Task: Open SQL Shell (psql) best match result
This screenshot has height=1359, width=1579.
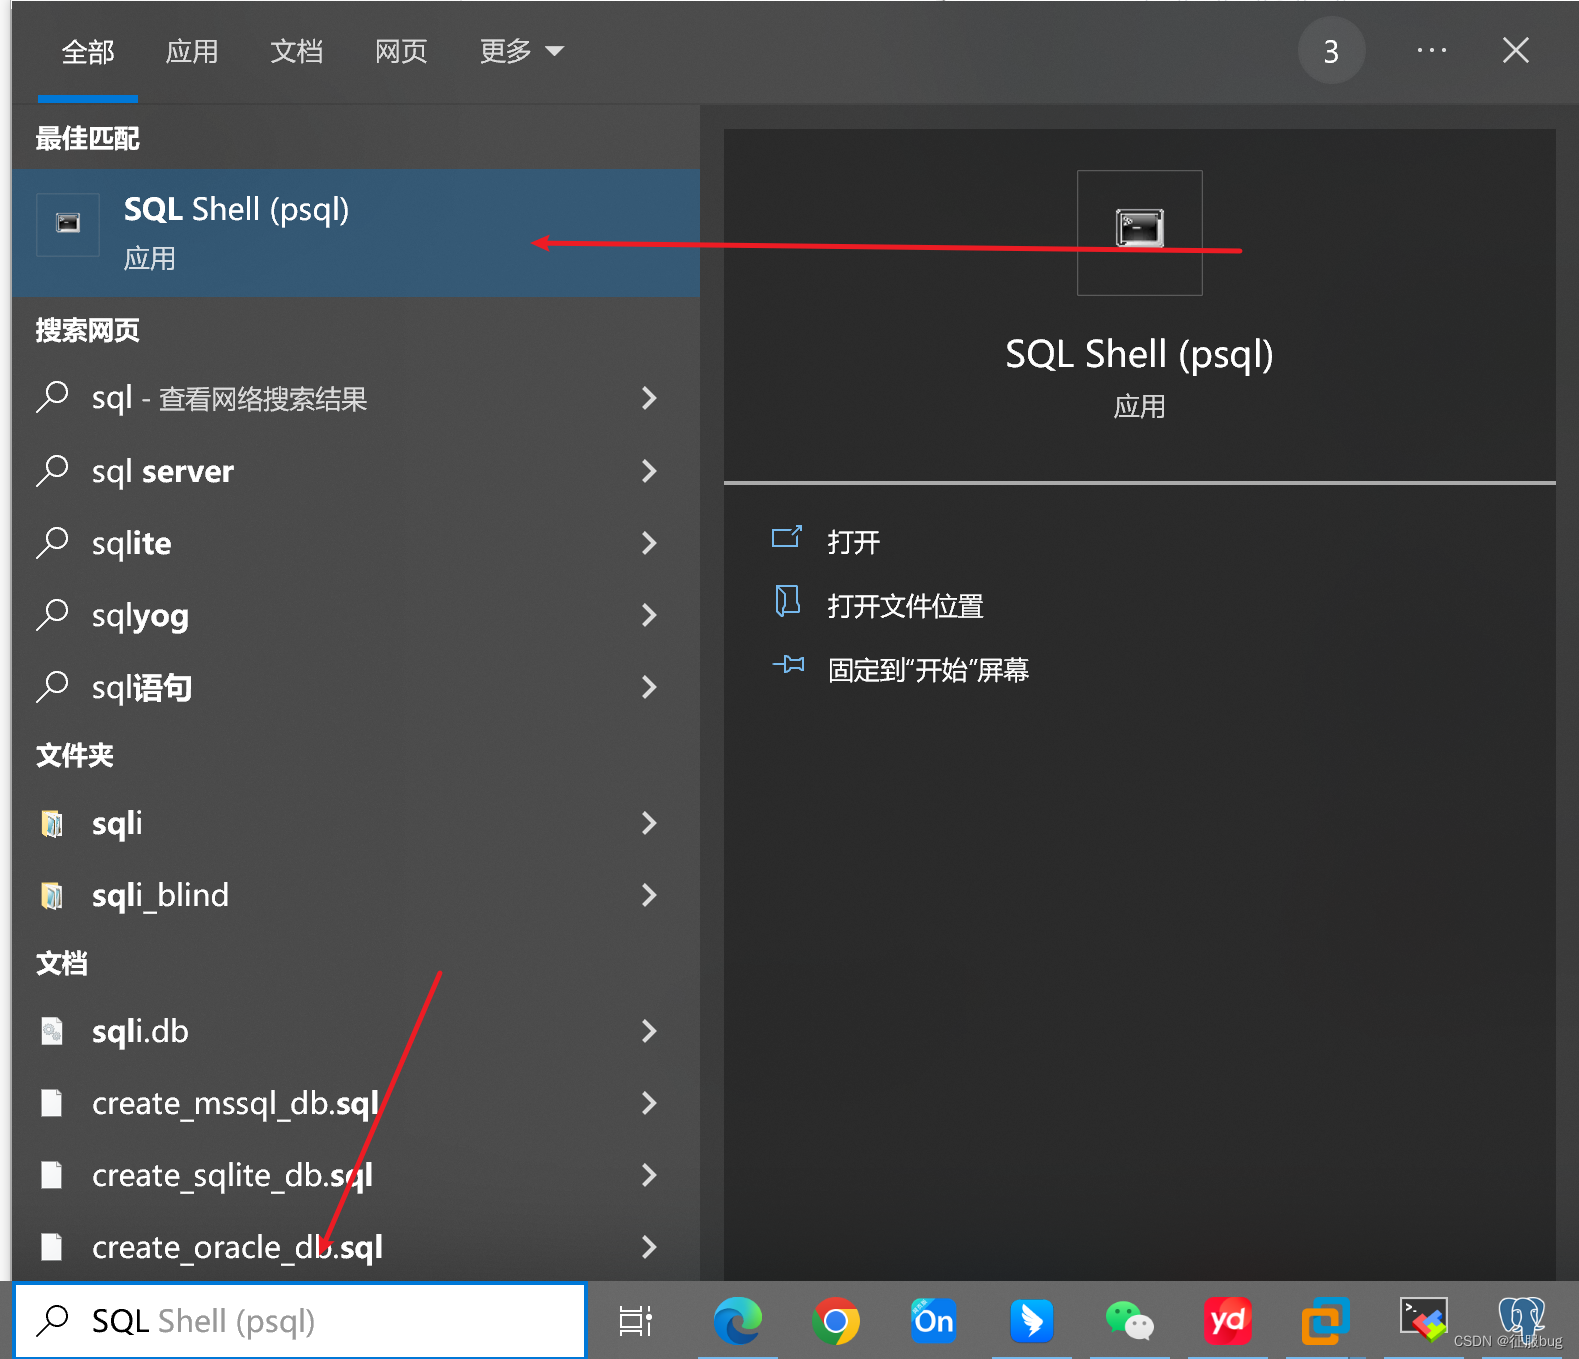Action: pyautogui.click(x=355, y=233)
